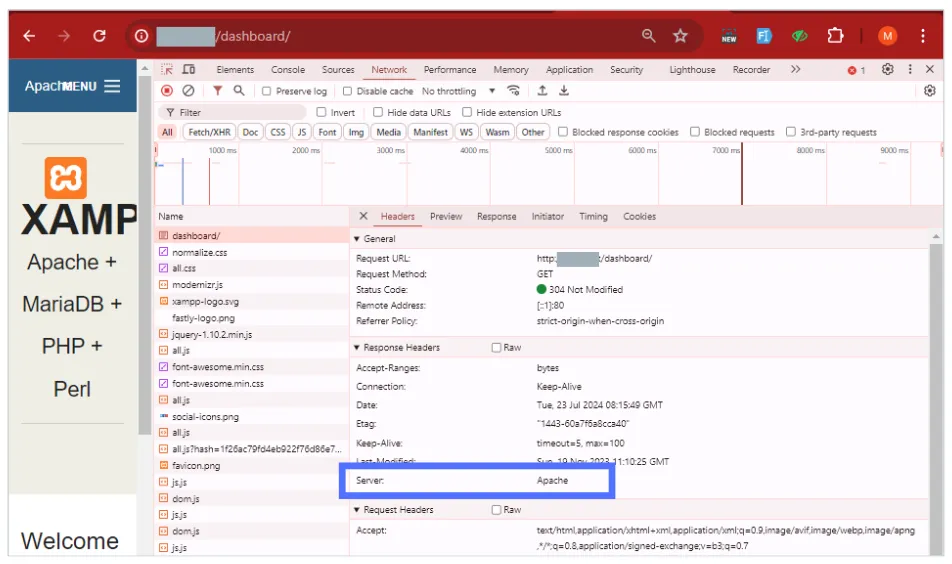
Task: Toggle the network filter funnel icon
Action: 217,90
